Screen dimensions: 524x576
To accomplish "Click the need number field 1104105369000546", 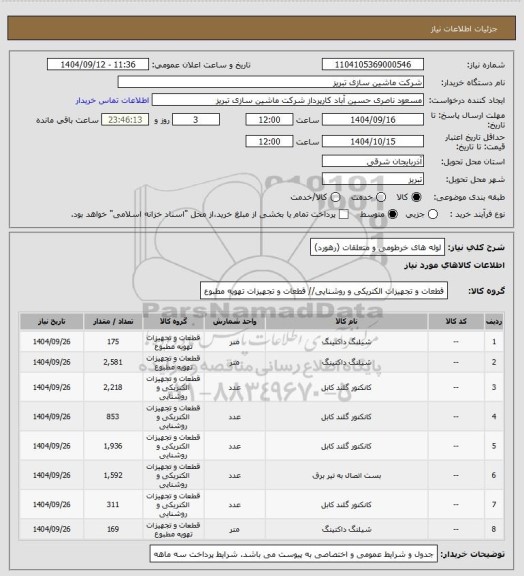I will pyautogui.click(x=373, y=64).
